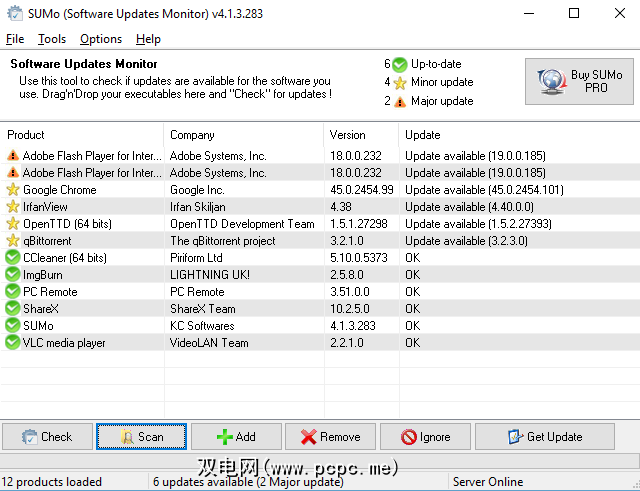This screenshot has width=640, height=491.
Task: Open the Help menu
Action: pos(148,39)
